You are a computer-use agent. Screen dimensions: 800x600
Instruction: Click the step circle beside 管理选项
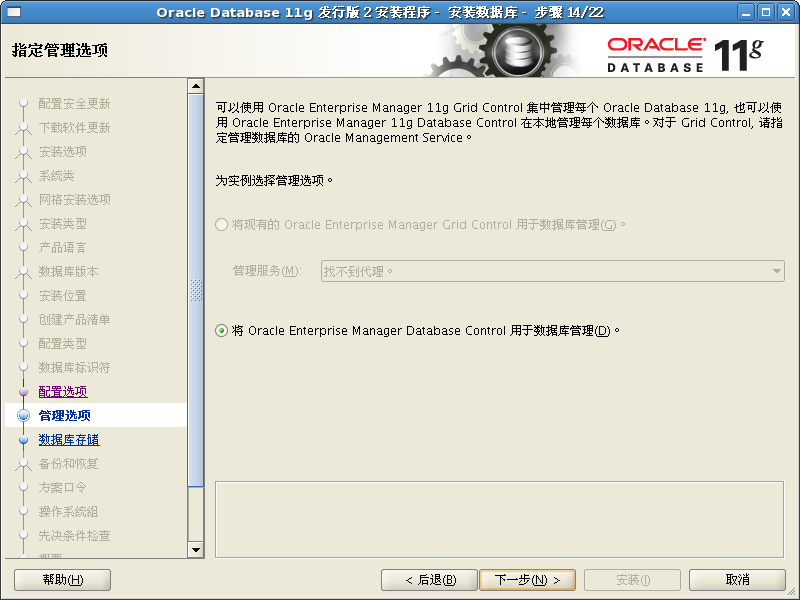coord(25,415)
